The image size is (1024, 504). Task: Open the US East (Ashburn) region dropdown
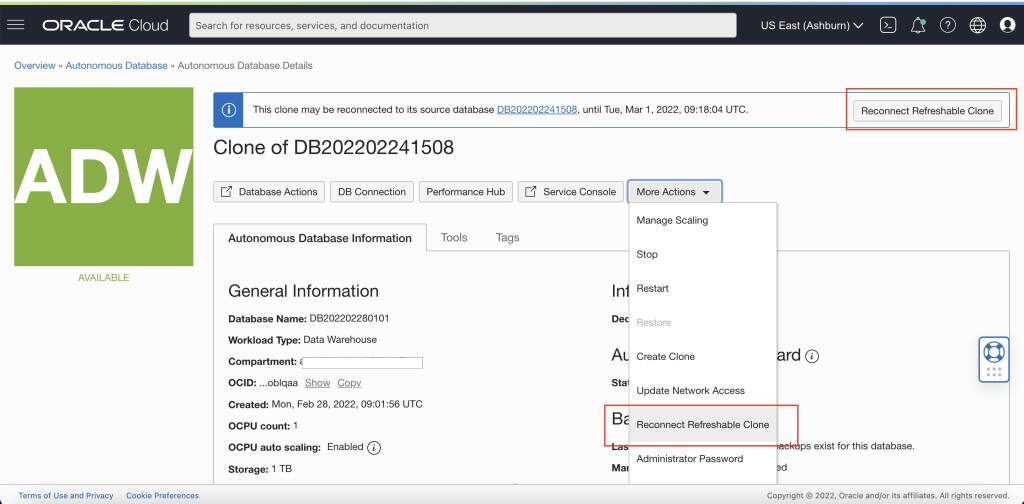812,25
